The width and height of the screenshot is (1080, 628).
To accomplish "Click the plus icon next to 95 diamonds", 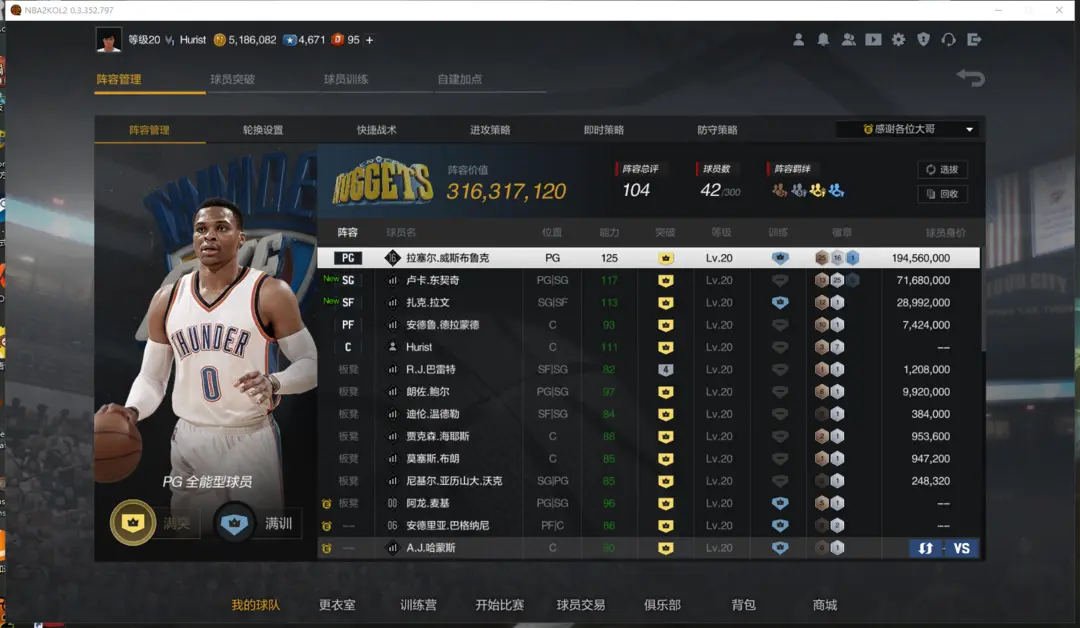I will (370, 40).
